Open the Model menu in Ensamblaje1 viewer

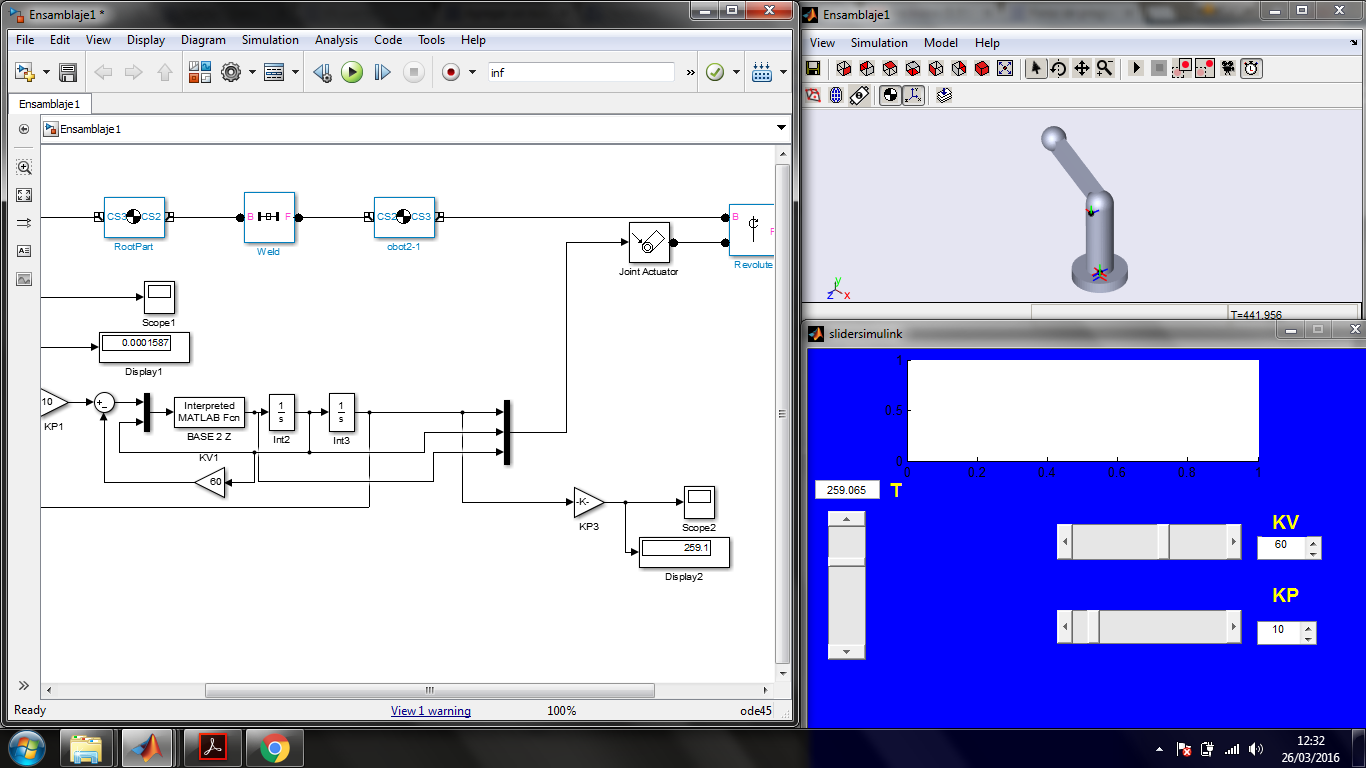941,43
